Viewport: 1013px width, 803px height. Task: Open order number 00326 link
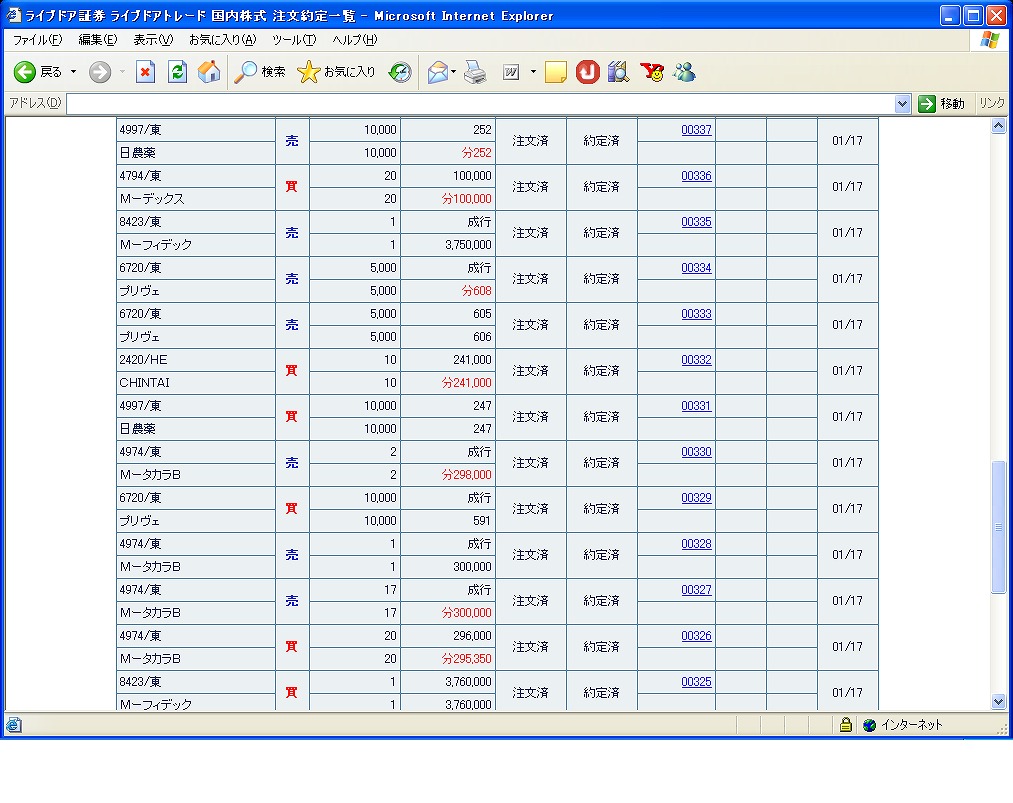[696, 635]
